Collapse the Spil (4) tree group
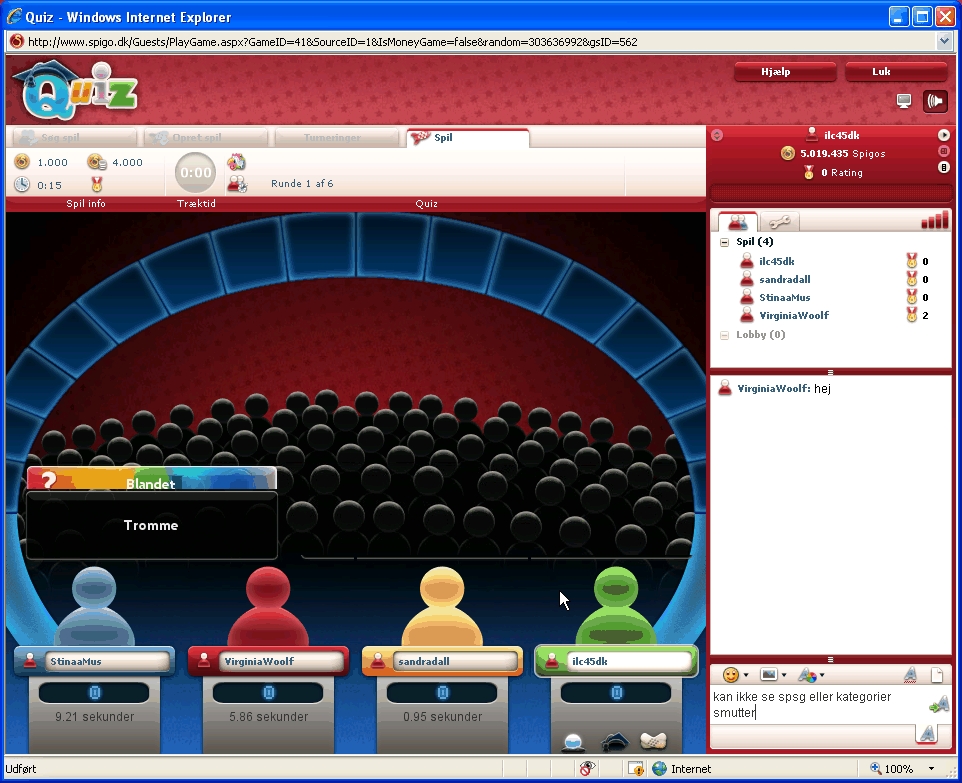 pyautogui.click(x=724, y=242)
